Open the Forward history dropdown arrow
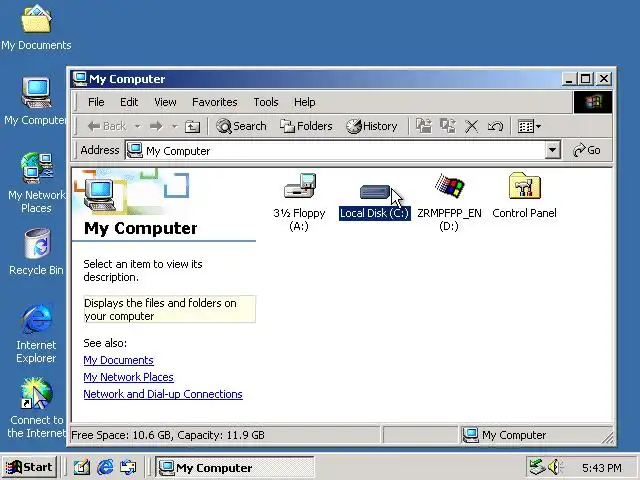Image resolution: width=640 pixels, height=480 pixels. (x=174, y=126)
